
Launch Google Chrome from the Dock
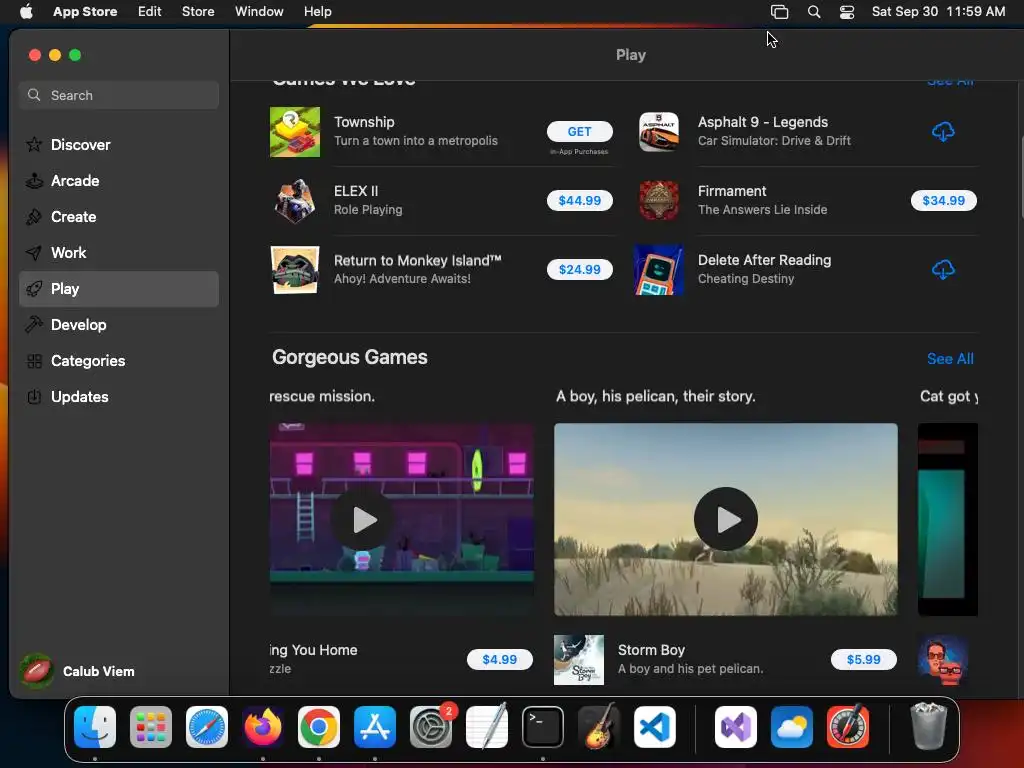(x=319, y=727)
